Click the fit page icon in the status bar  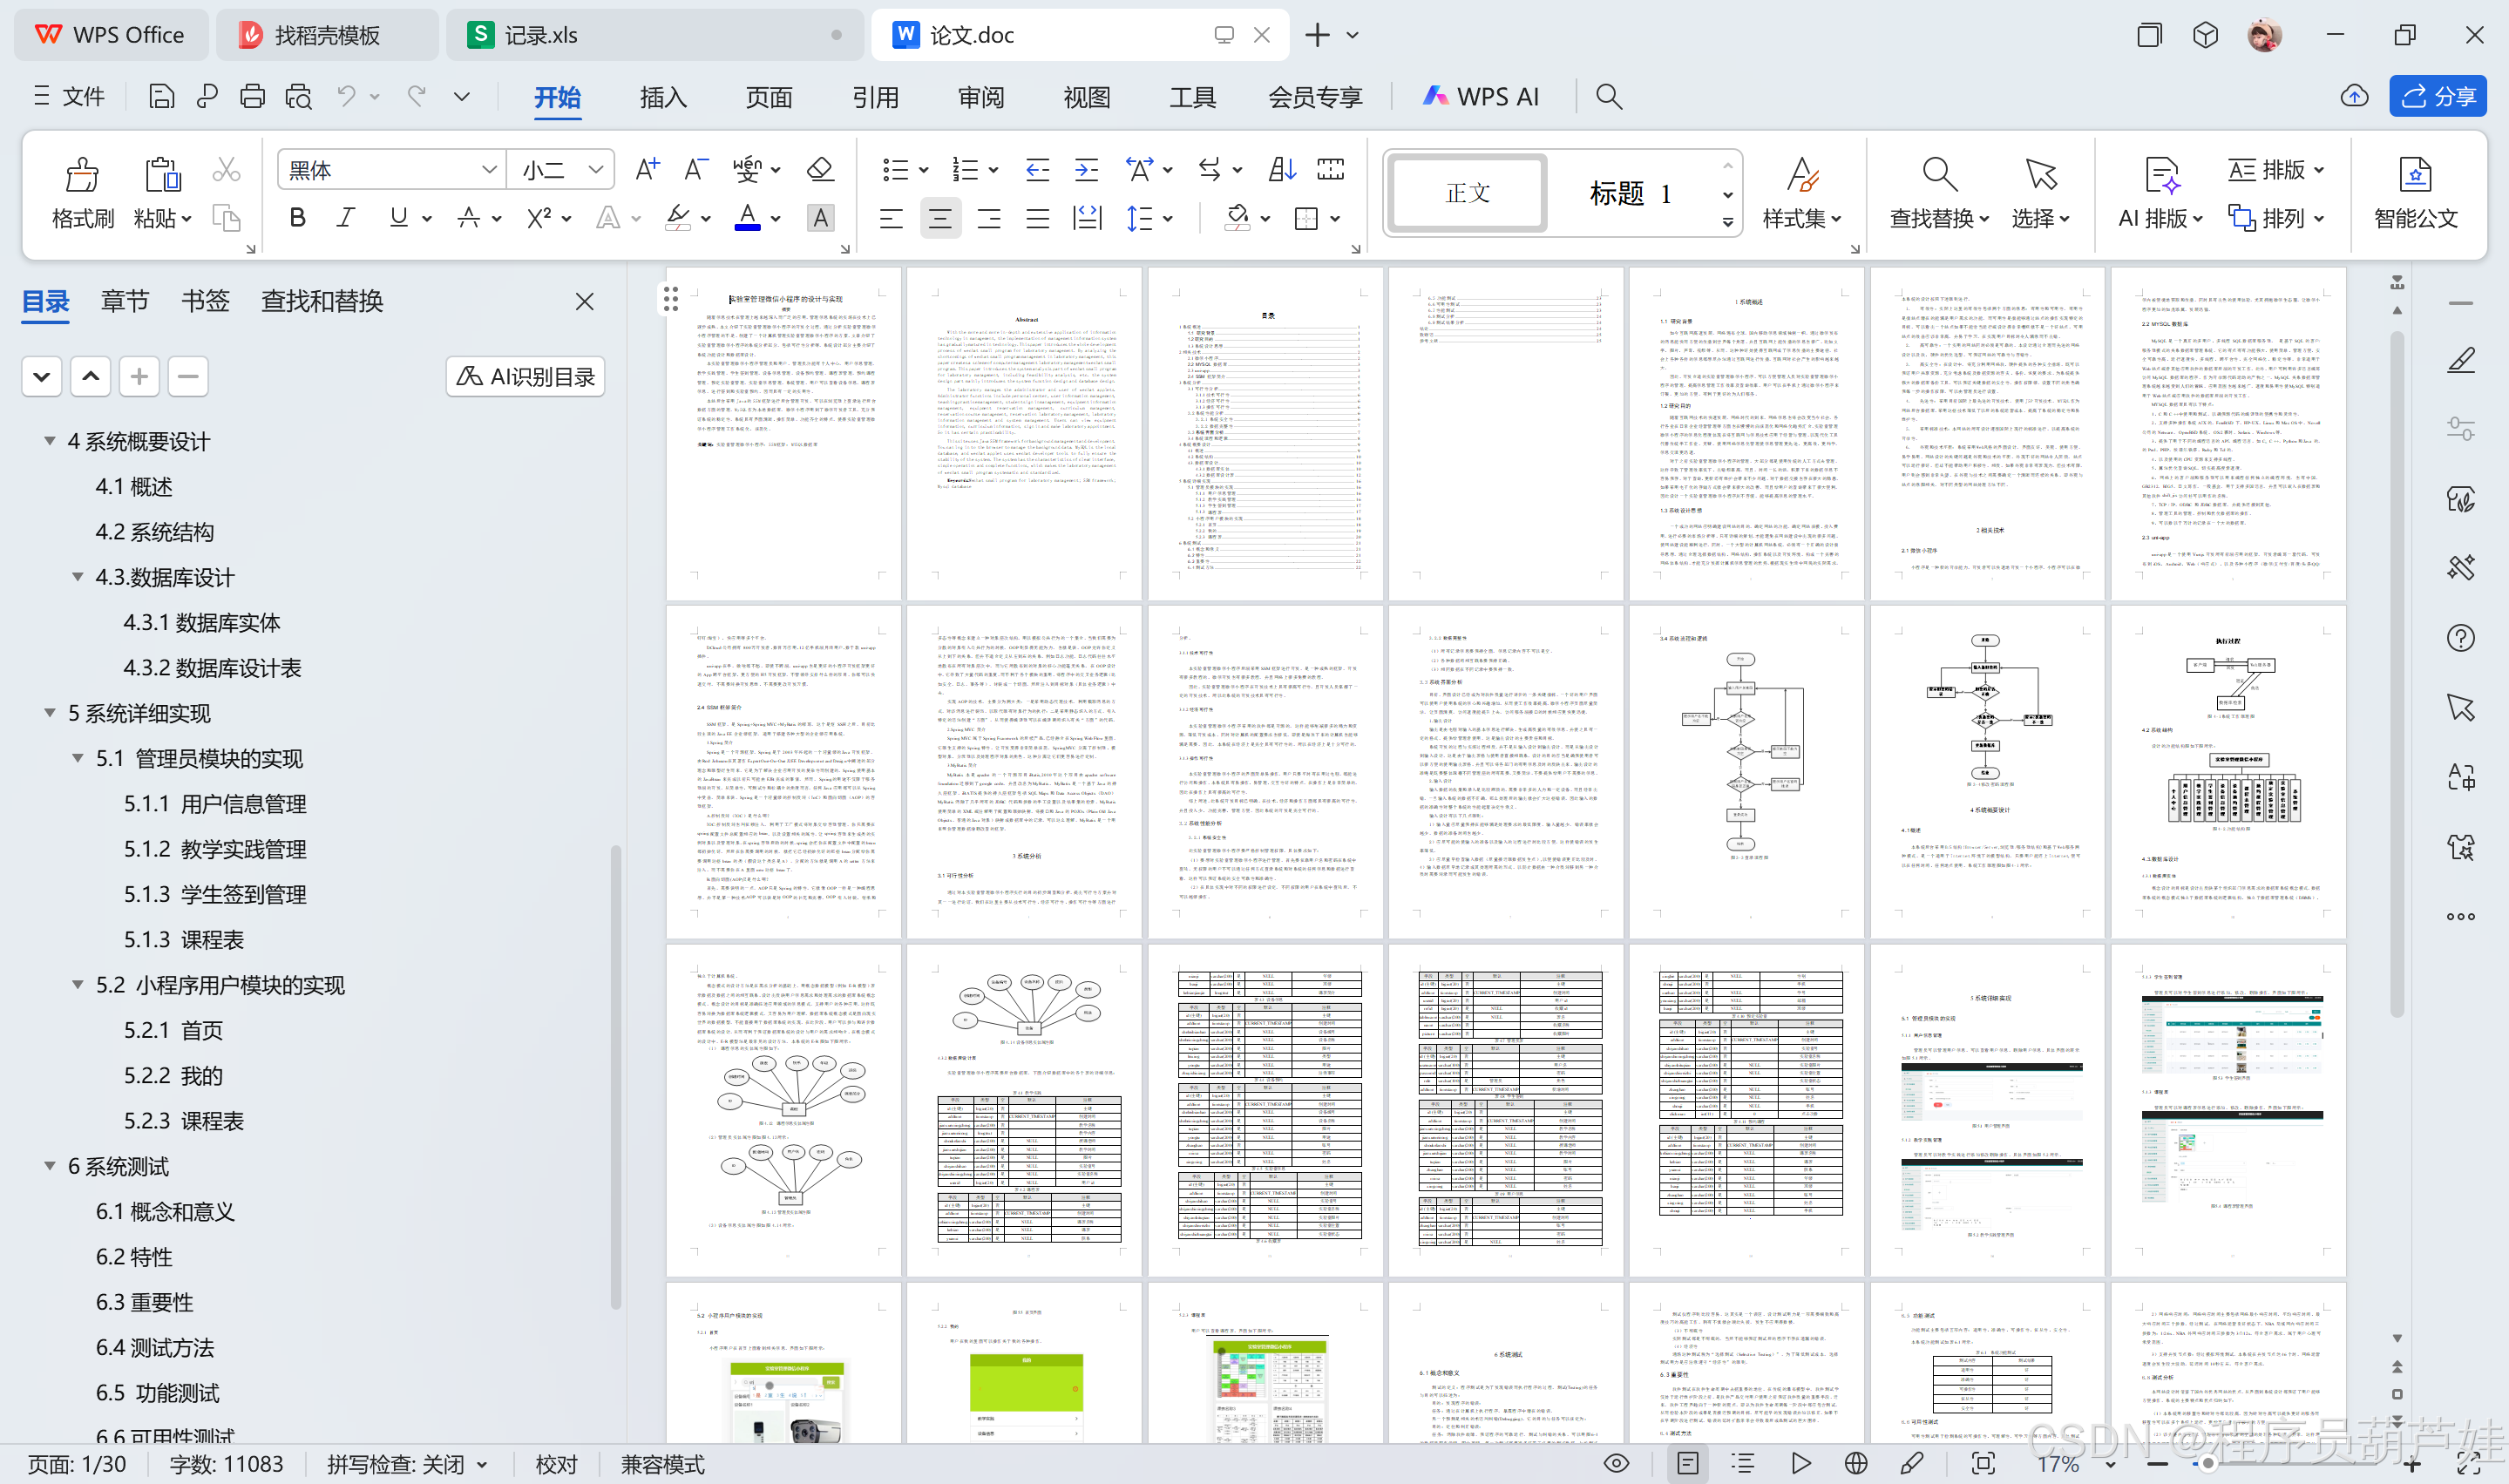pyautogui.click(x=1984, y=1464)
